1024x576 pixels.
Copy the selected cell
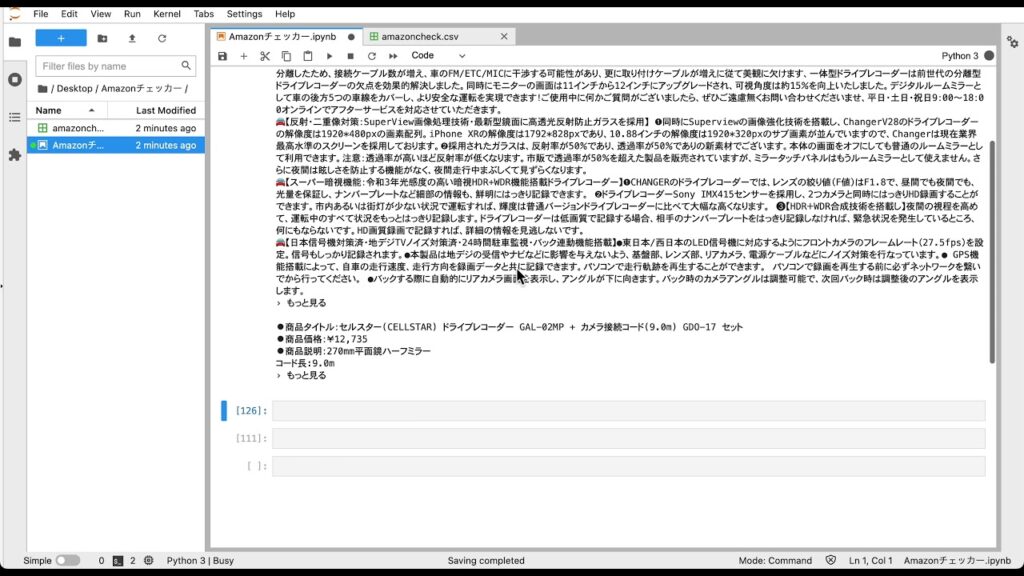[285, 57]
